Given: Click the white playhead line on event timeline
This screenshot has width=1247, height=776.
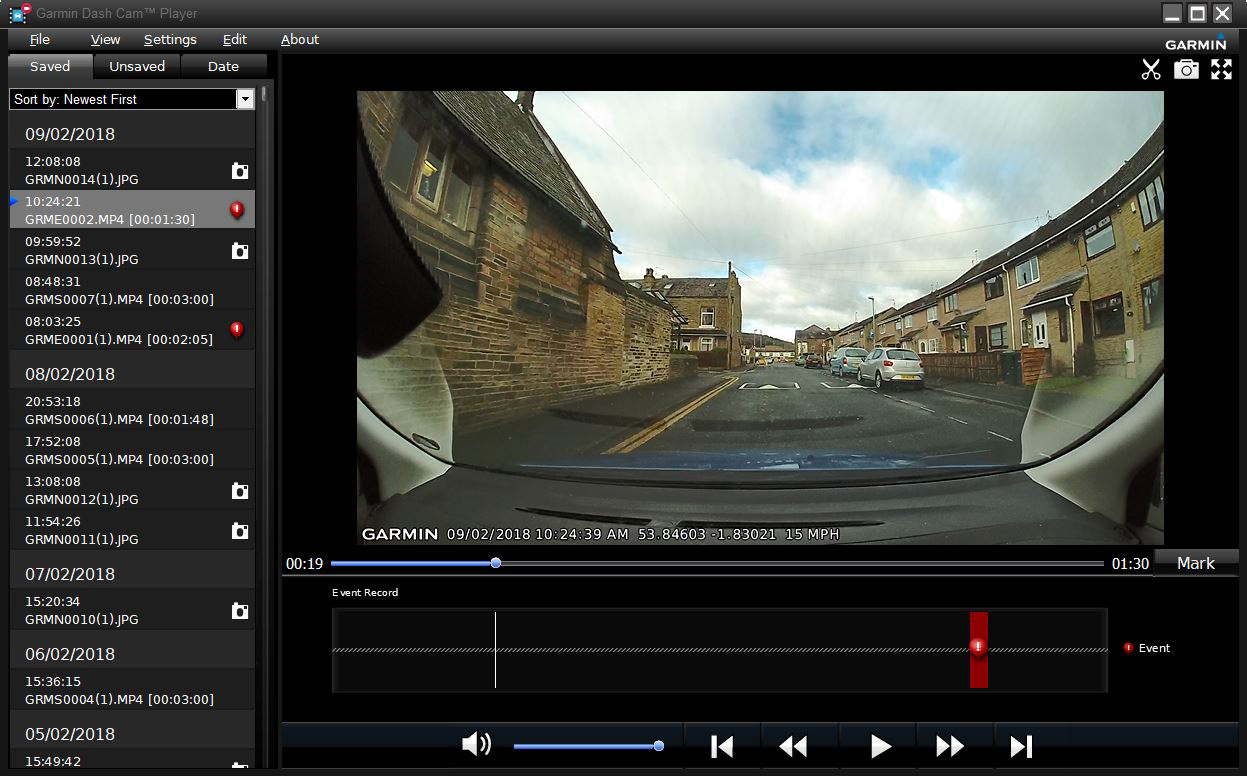Looking at the screenshot, I should [x=495, y=650].
